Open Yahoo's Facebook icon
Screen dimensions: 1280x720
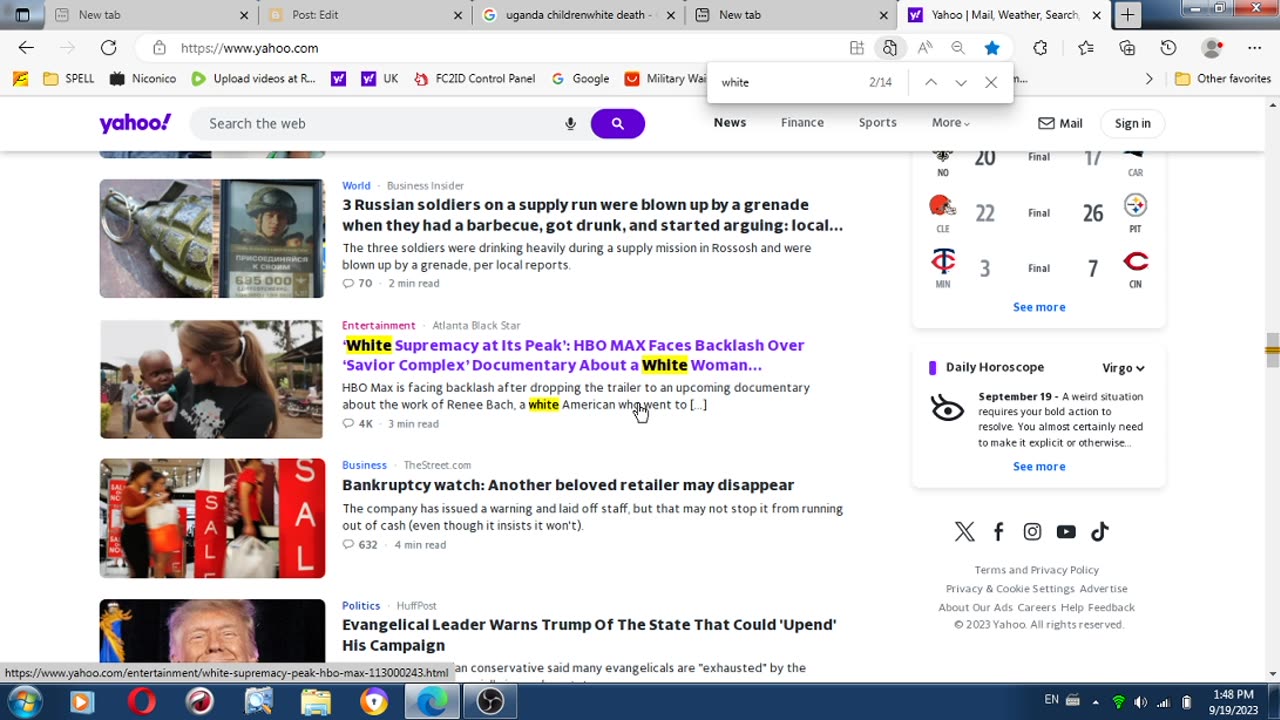click(x=998, y=532)
